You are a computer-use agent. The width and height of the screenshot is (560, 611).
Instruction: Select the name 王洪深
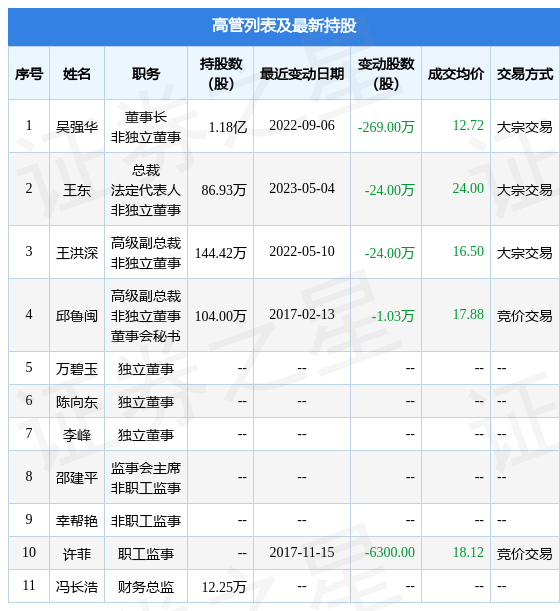click(x=77, y=253)
